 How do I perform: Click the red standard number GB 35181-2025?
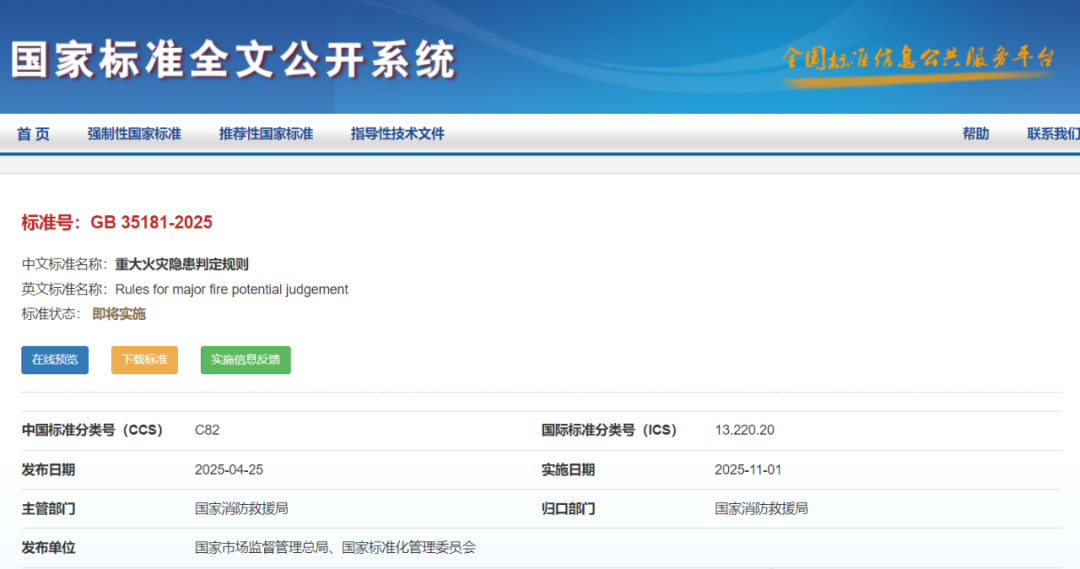pyautogui.click(x=151, y=222)
